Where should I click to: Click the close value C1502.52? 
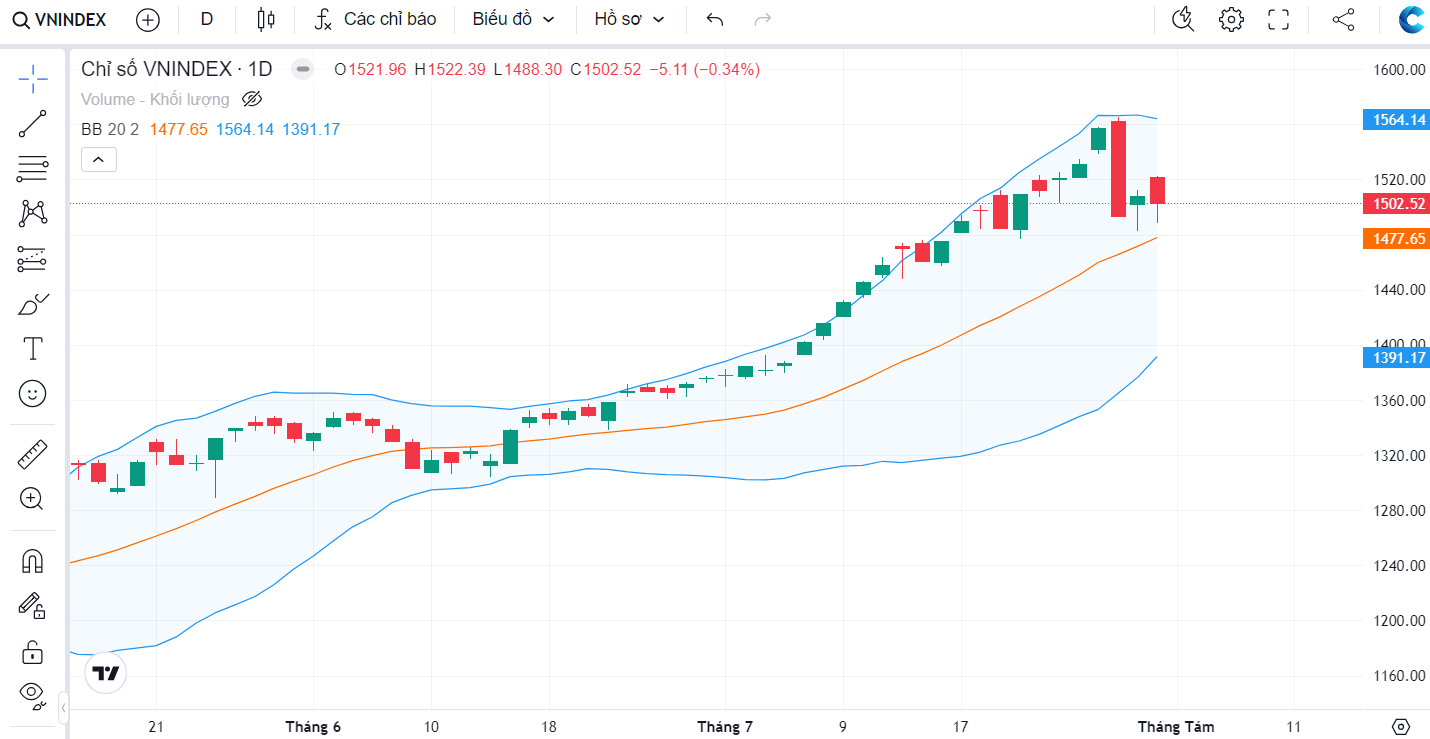[x=605, y=69]
